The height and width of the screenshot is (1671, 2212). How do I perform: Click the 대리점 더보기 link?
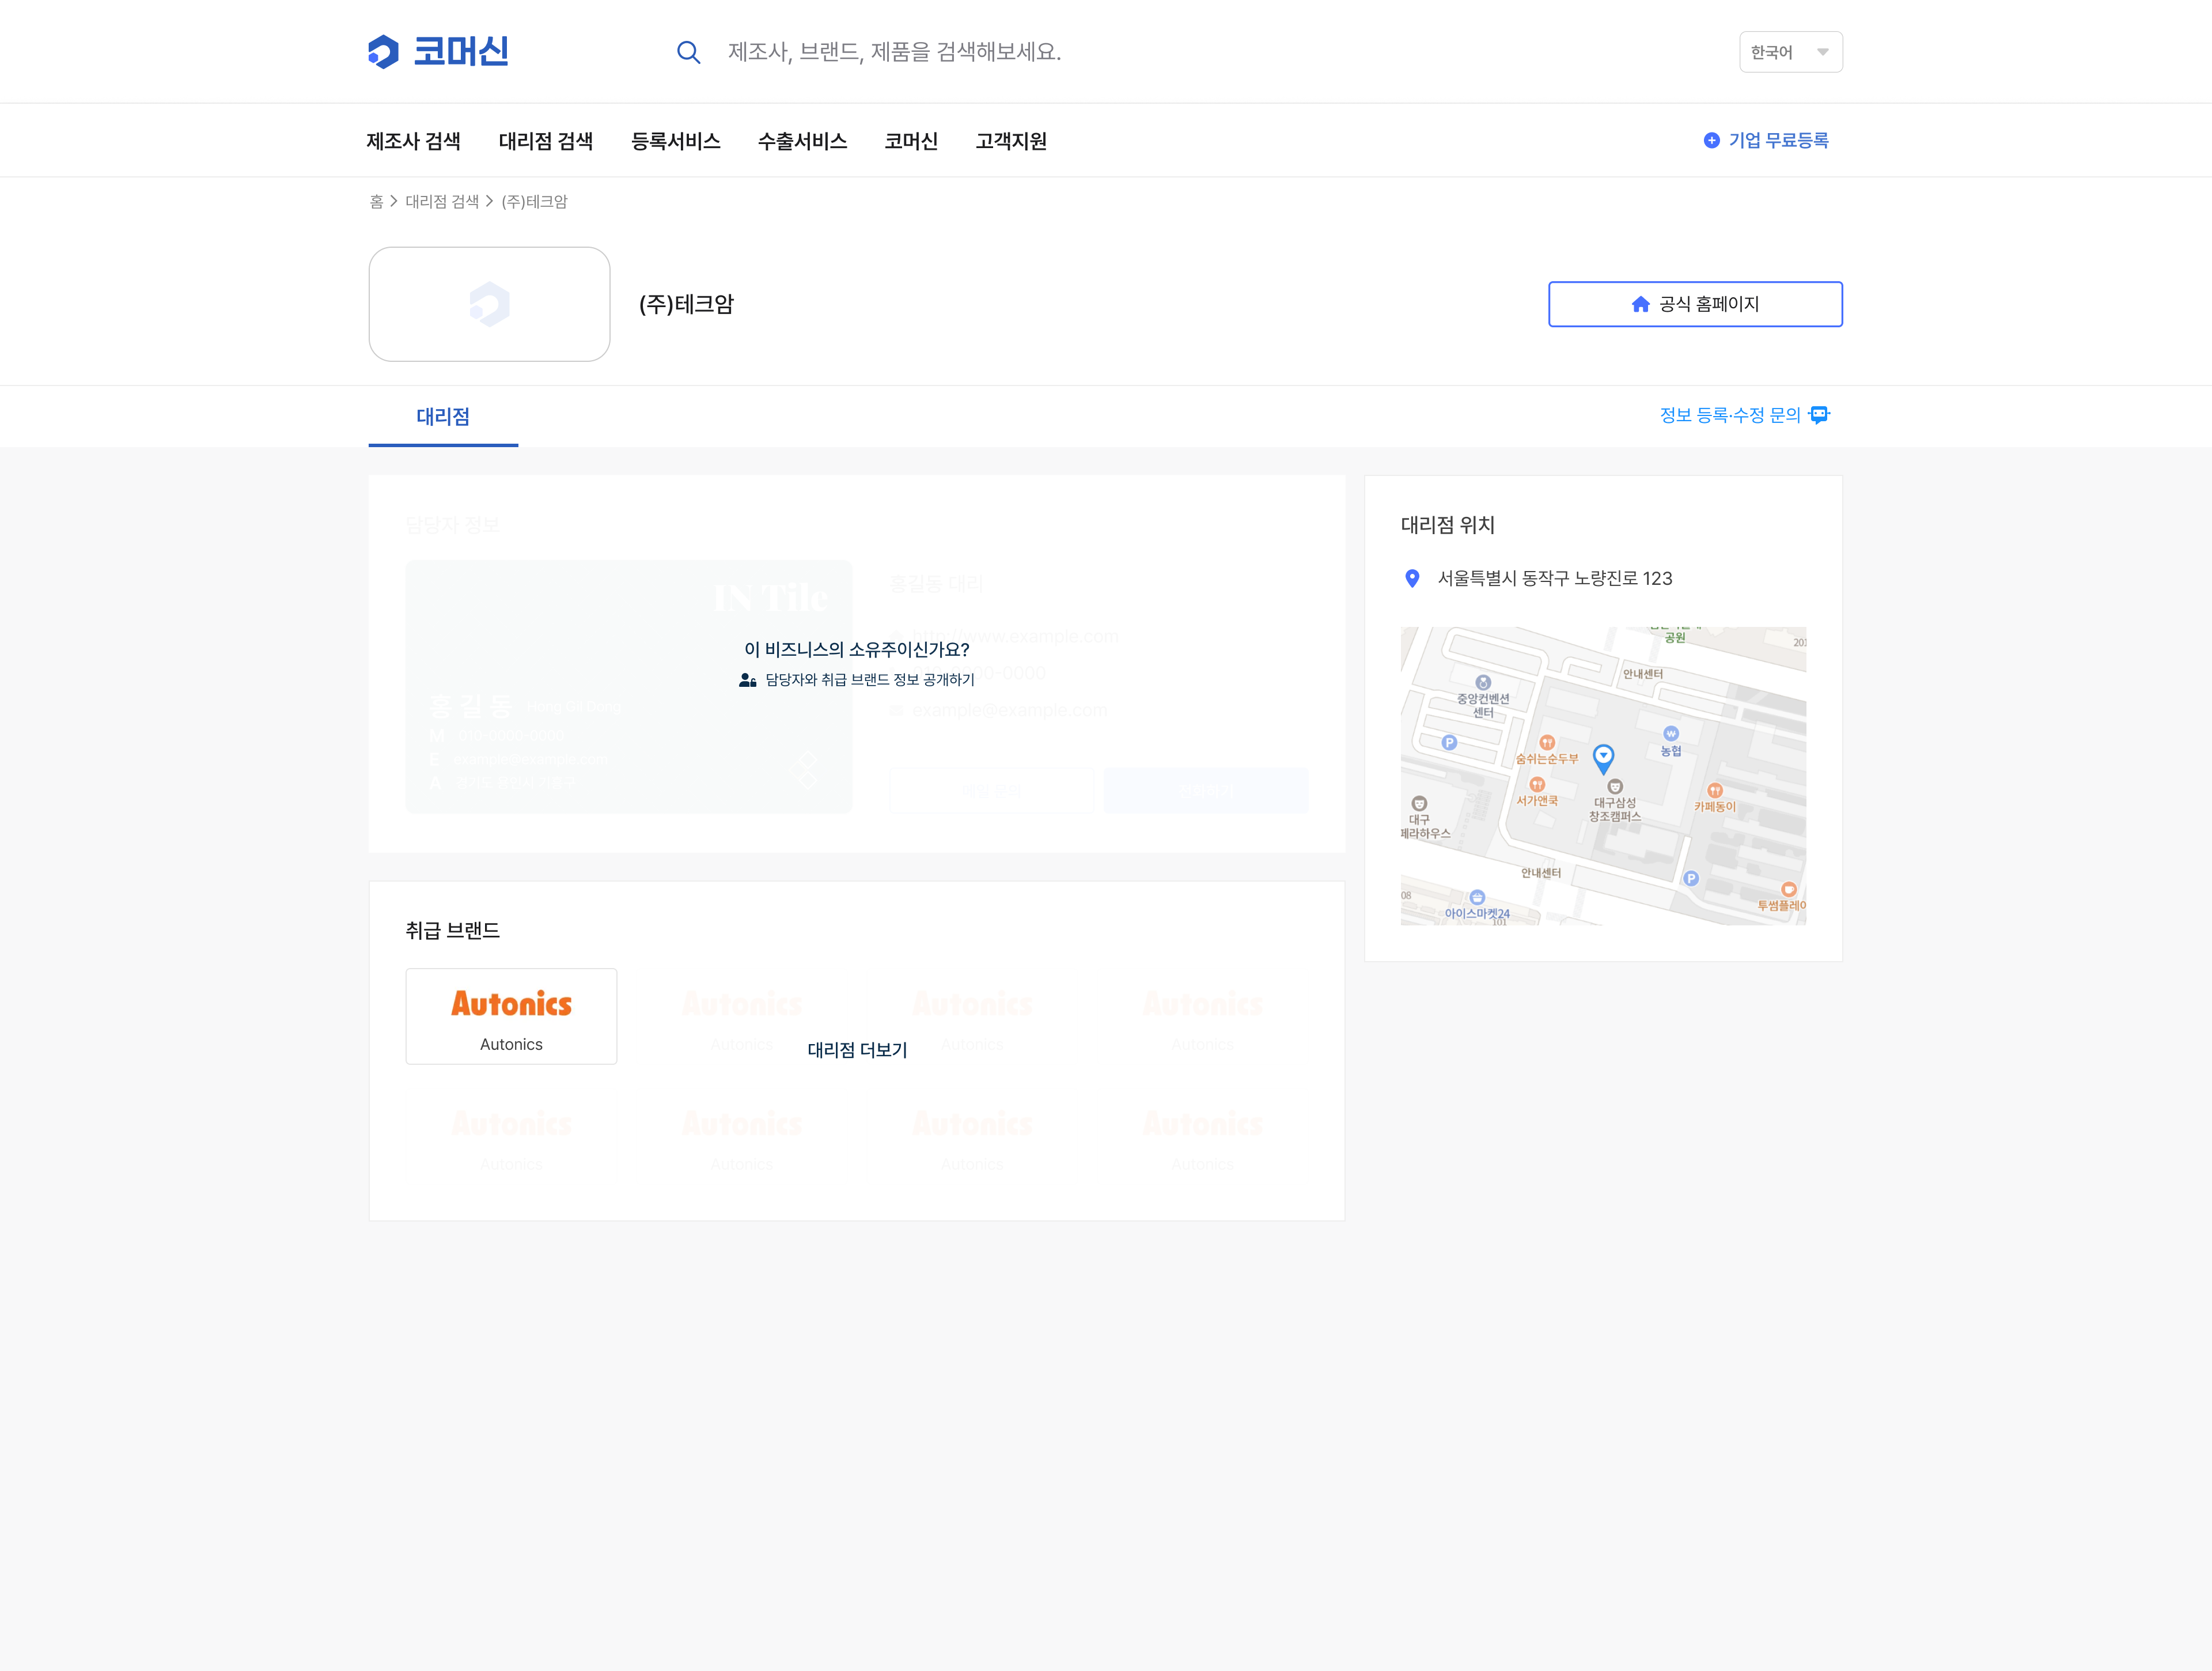[x=857, y=1050]
